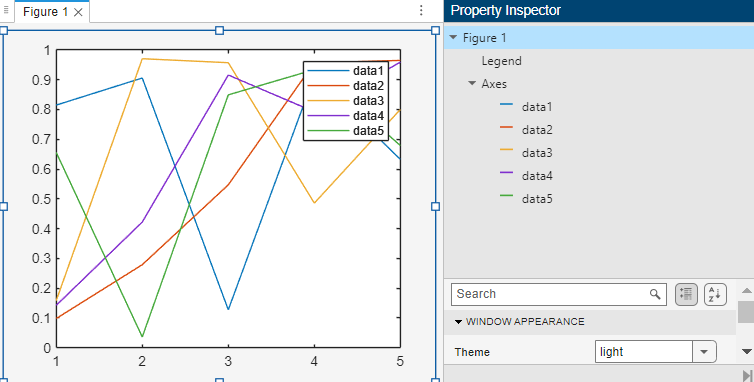
Task: Select data1 in the object tree
Action: click(537, 107)
